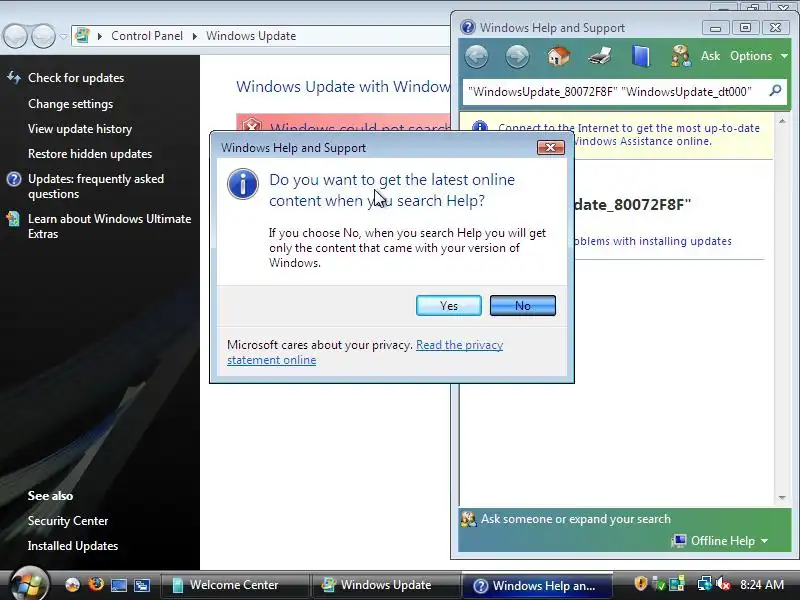Click Yes in the online content dialog
The image size is (800, 600).
448,306
